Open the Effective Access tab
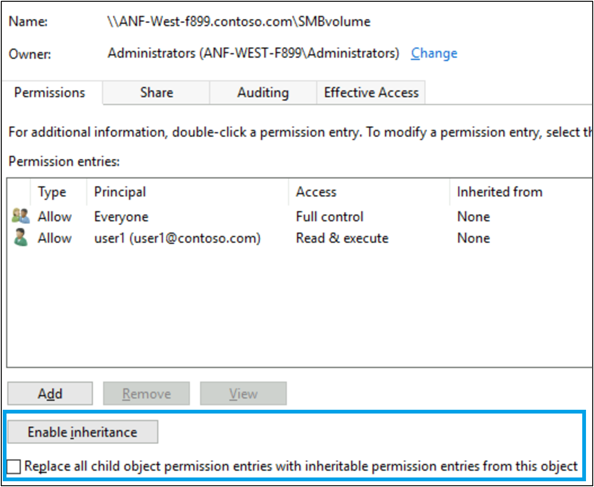The width and height of the screenshot is (594, 487). click(371, 92)
